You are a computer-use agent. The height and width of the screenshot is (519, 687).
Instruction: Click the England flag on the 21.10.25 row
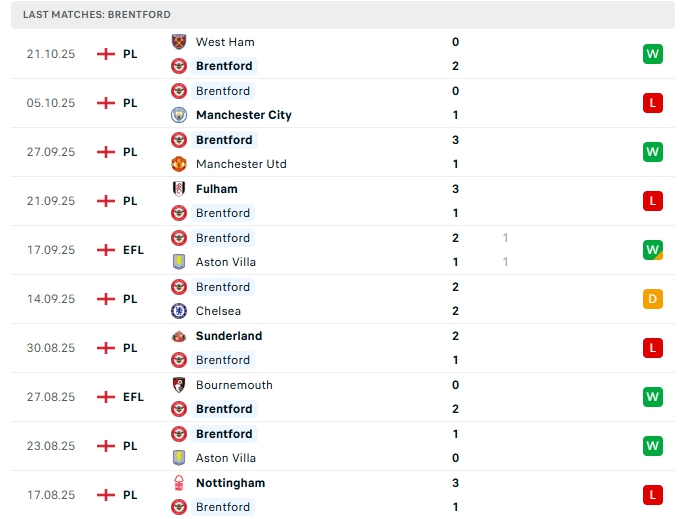pos(106,54)
